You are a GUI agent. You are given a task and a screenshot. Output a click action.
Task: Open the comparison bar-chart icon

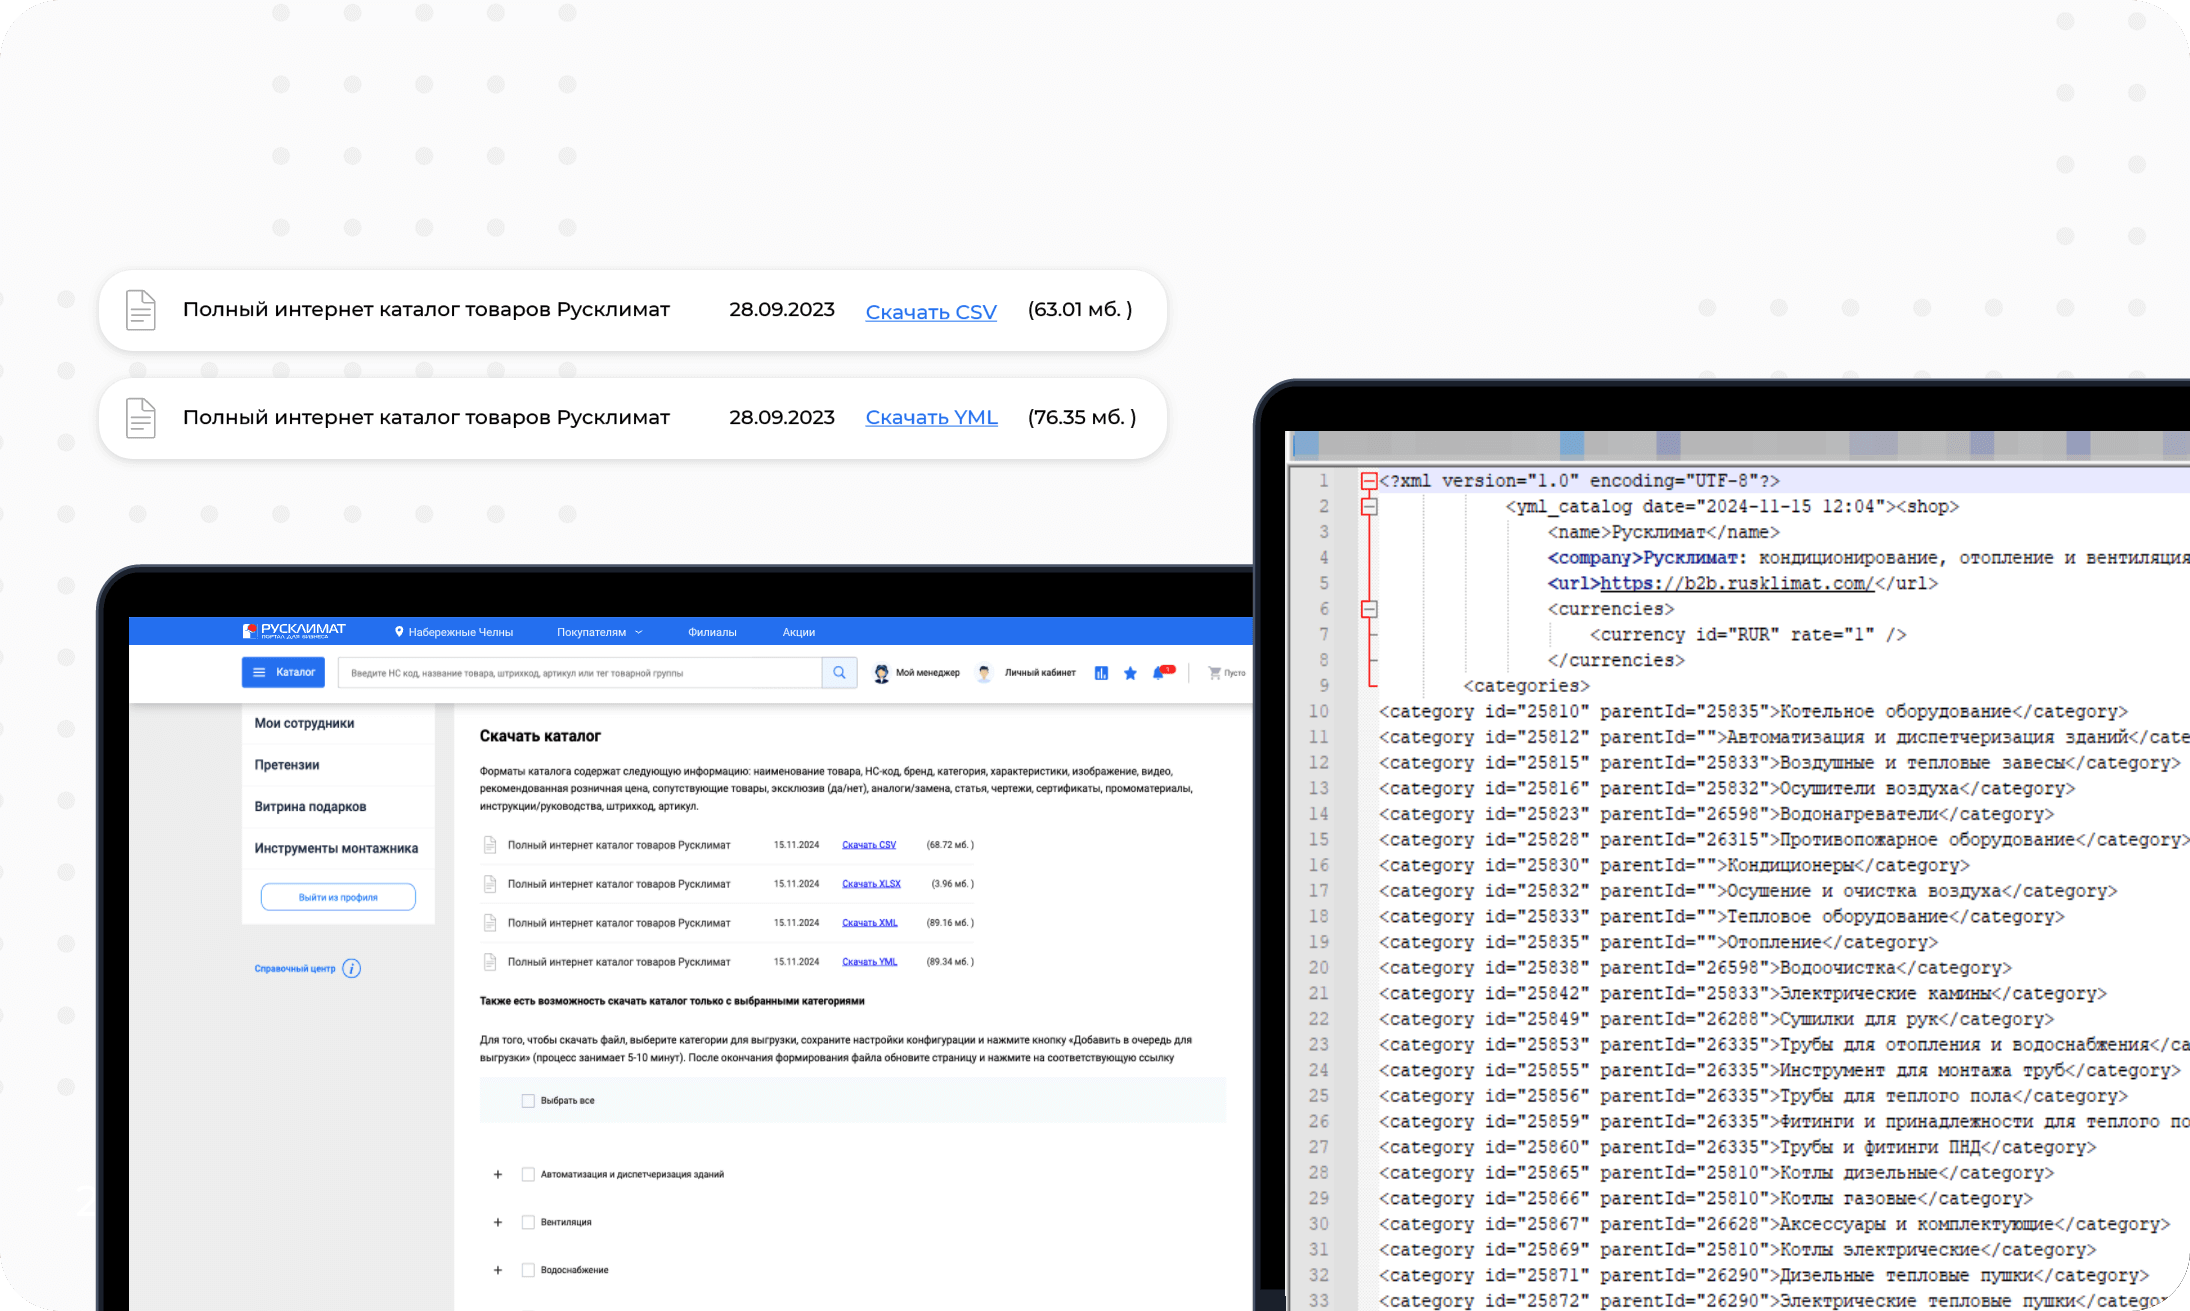[x=1101, y=674]
